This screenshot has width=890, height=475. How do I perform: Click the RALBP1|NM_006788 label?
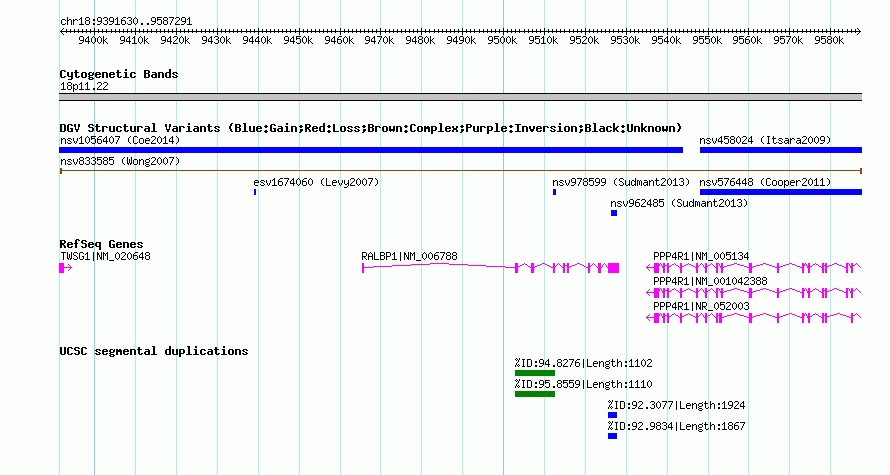click(409, 257)
